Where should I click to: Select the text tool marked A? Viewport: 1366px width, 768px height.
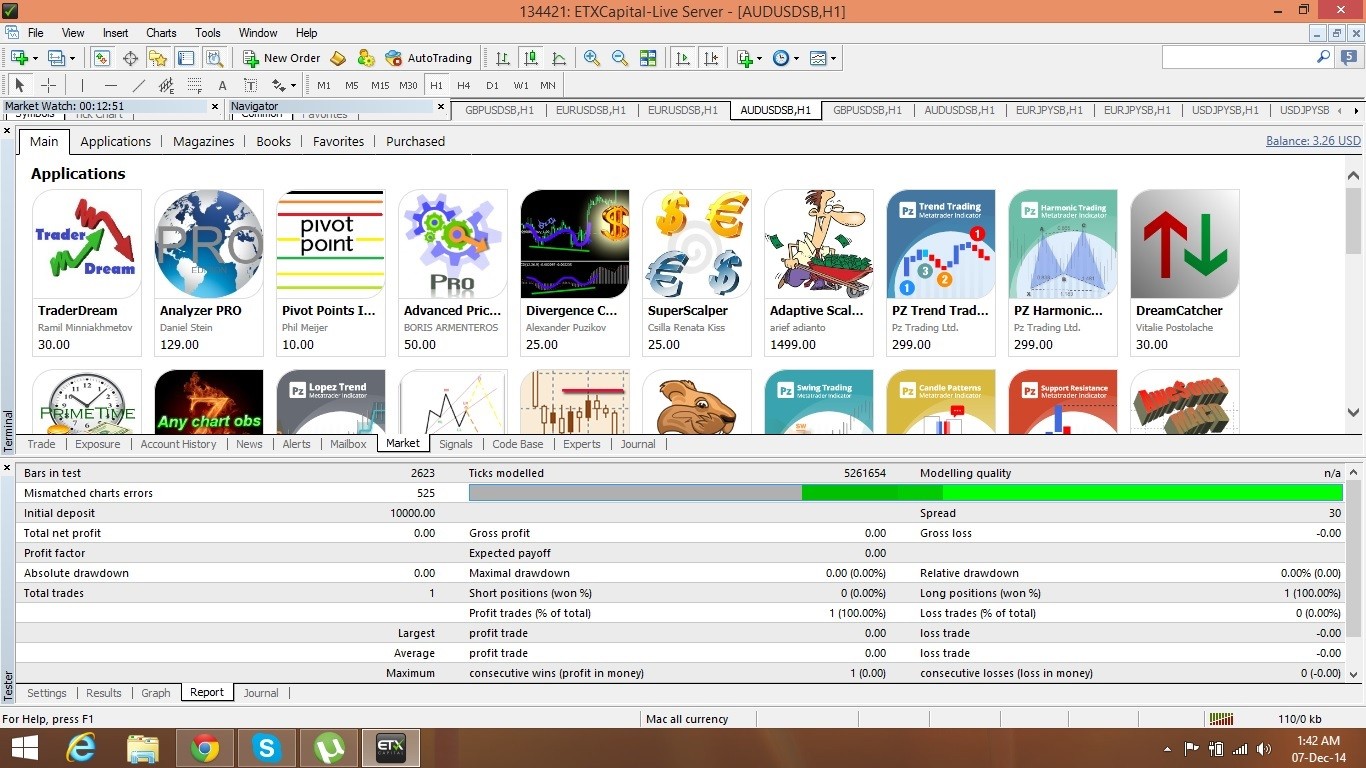(x=222, y=85)
